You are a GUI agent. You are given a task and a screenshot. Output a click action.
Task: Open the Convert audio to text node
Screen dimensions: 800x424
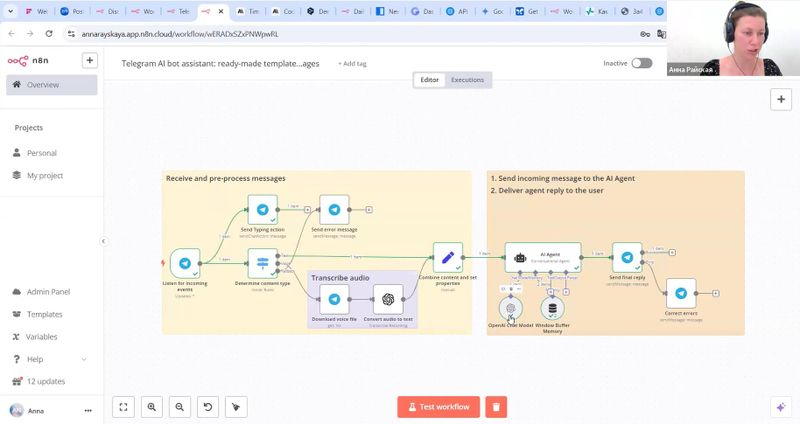(x=388, y=299)
